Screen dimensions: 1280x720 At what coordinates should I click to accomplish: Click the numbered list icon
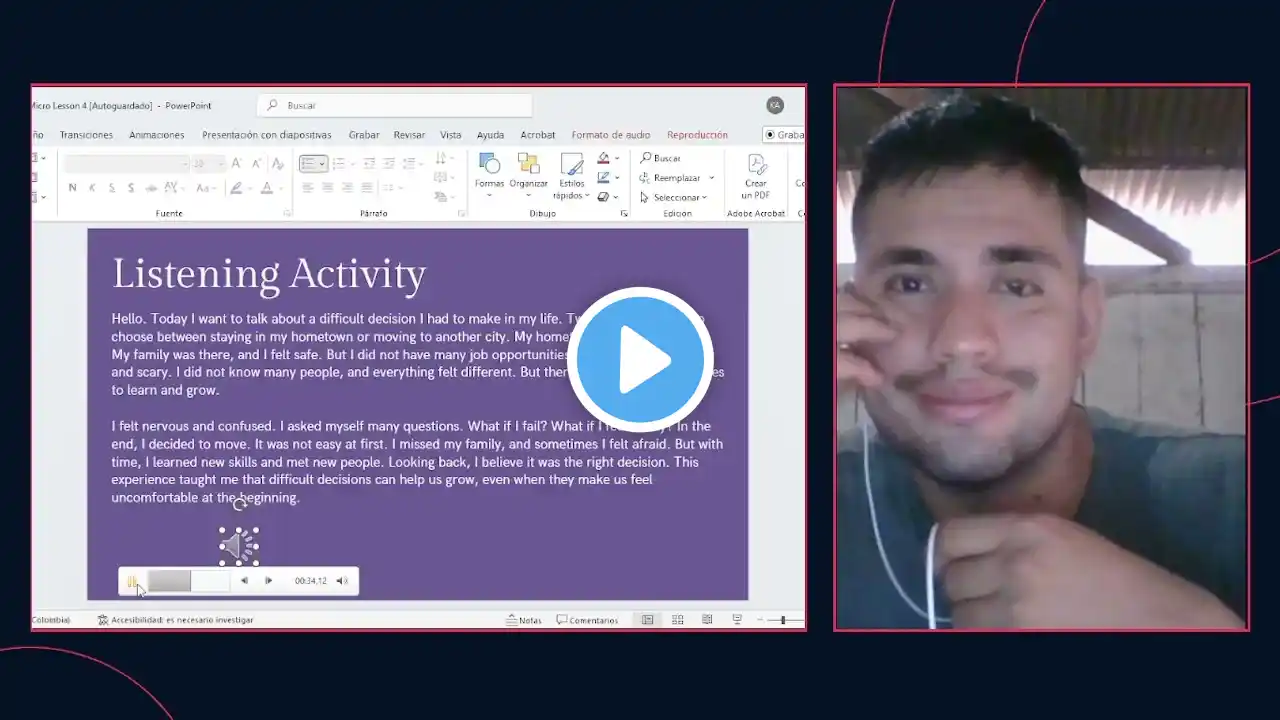pos(340,163)
